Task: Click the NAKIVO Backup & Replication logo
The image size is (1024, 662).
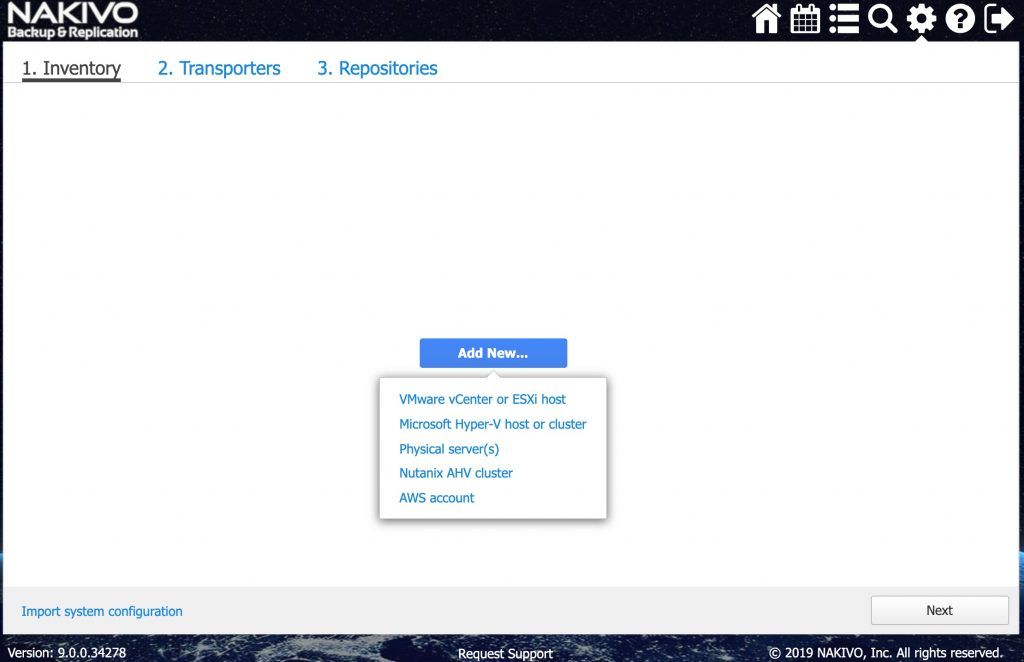Action: coord(72,21)
